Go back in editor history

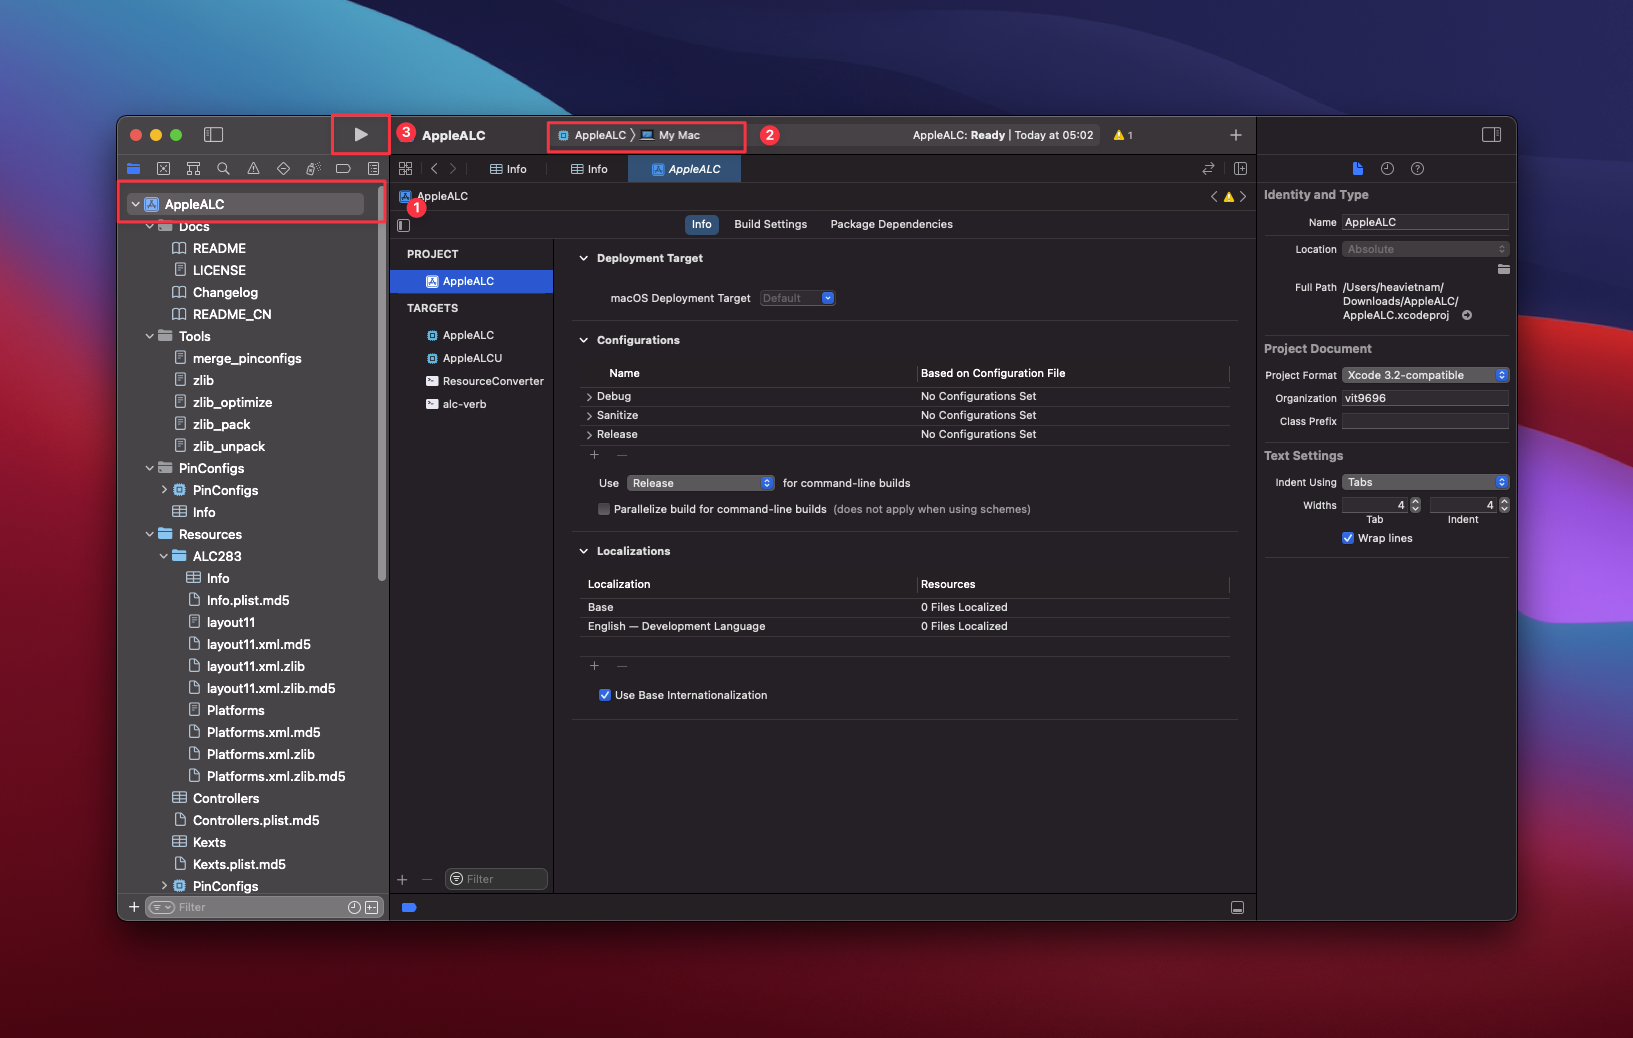(x=434, y=168)
